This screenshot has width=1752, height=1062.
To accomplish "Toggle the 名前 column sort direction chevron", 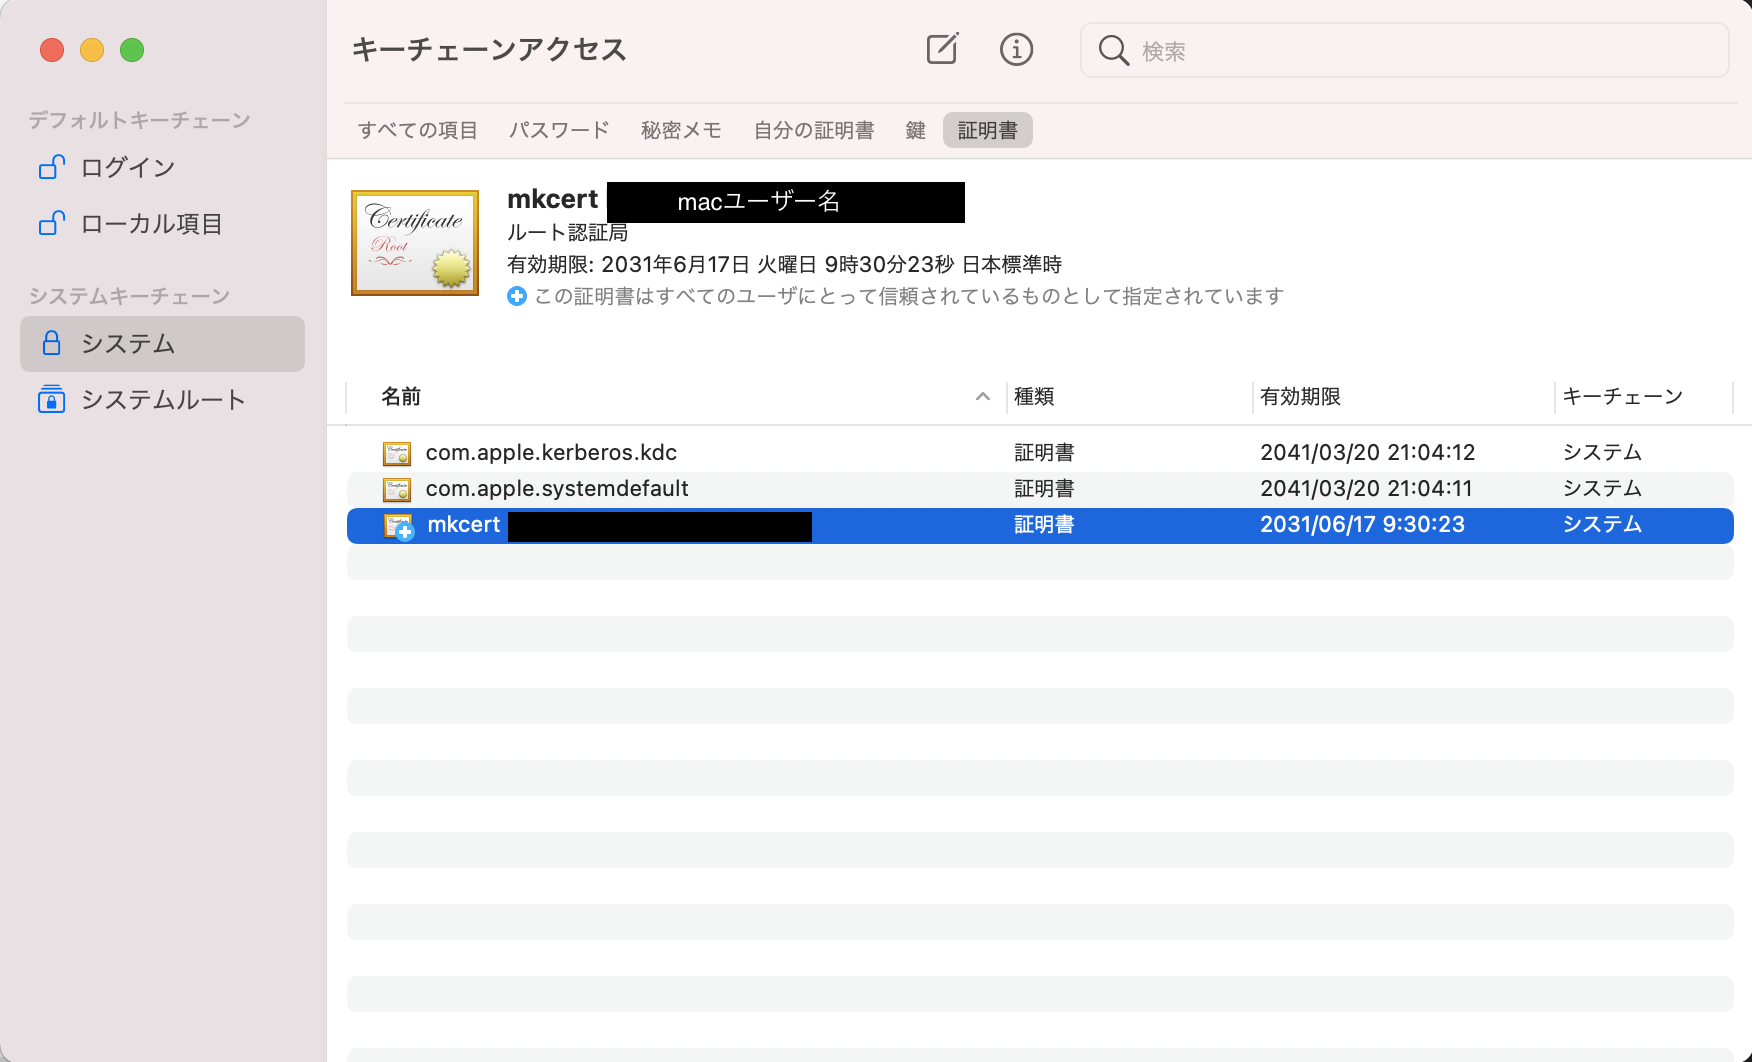I will (x=982, y=397).
